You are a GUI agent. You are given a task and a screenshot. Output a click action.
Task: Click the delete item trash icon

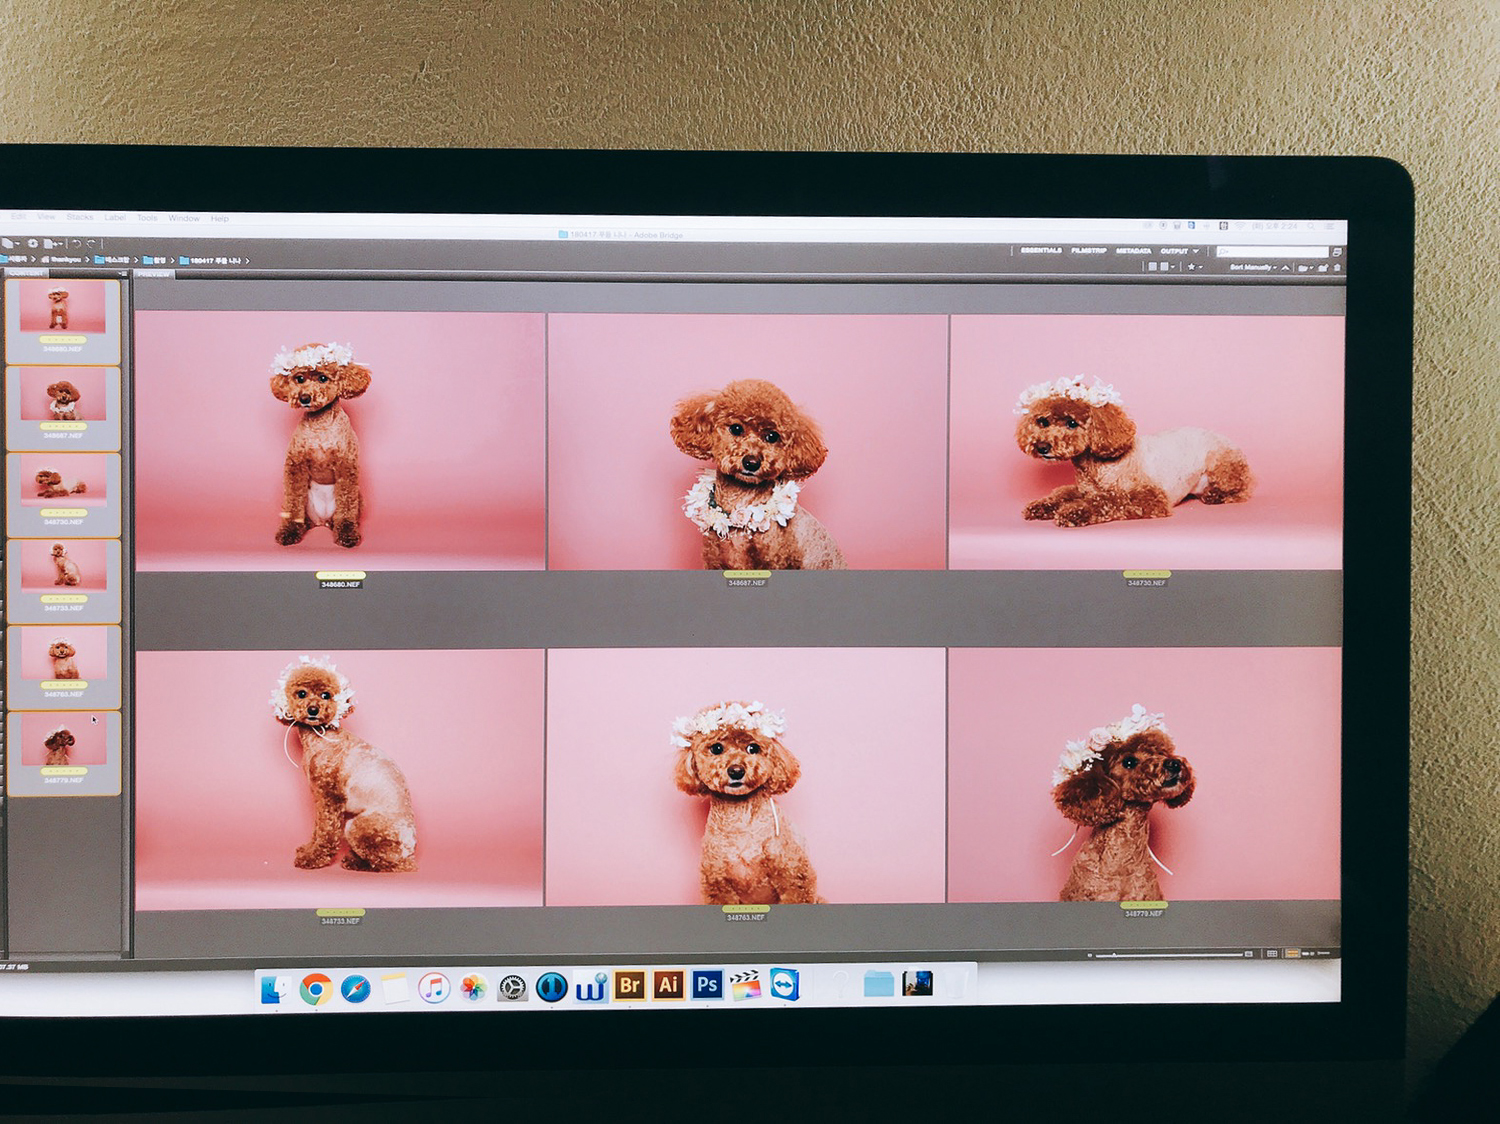[x=1337, y=267]
